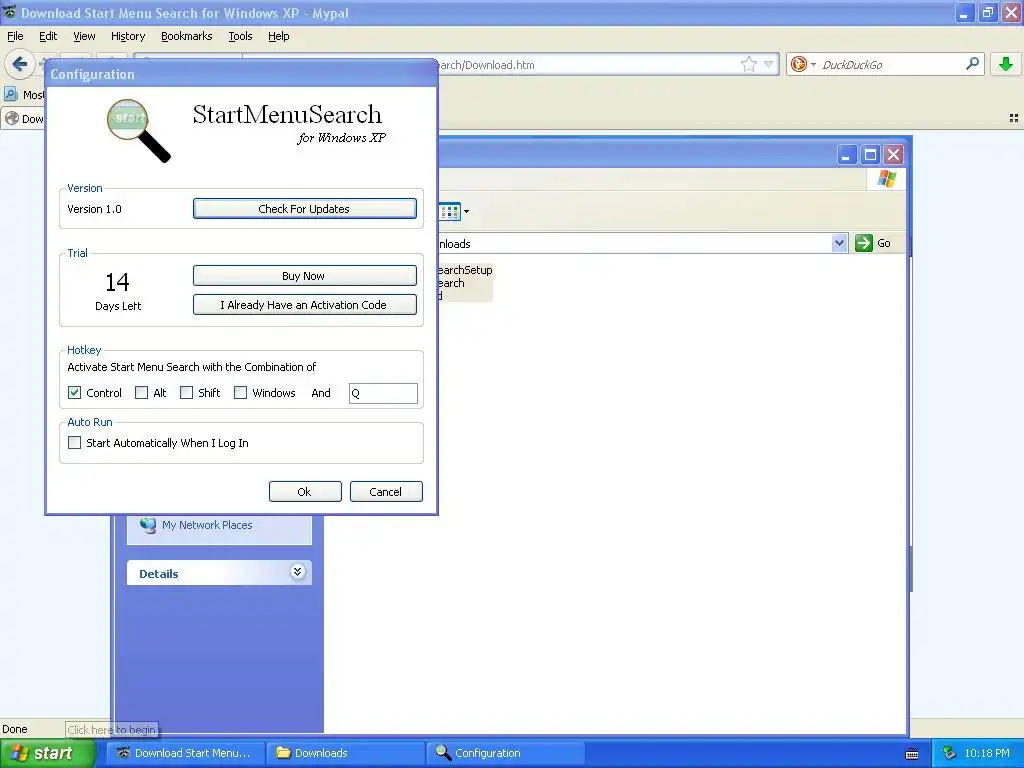Viewport: 1024px width, 768px height.
Task: Click the Buy Now button
Action: click(304, 276)
